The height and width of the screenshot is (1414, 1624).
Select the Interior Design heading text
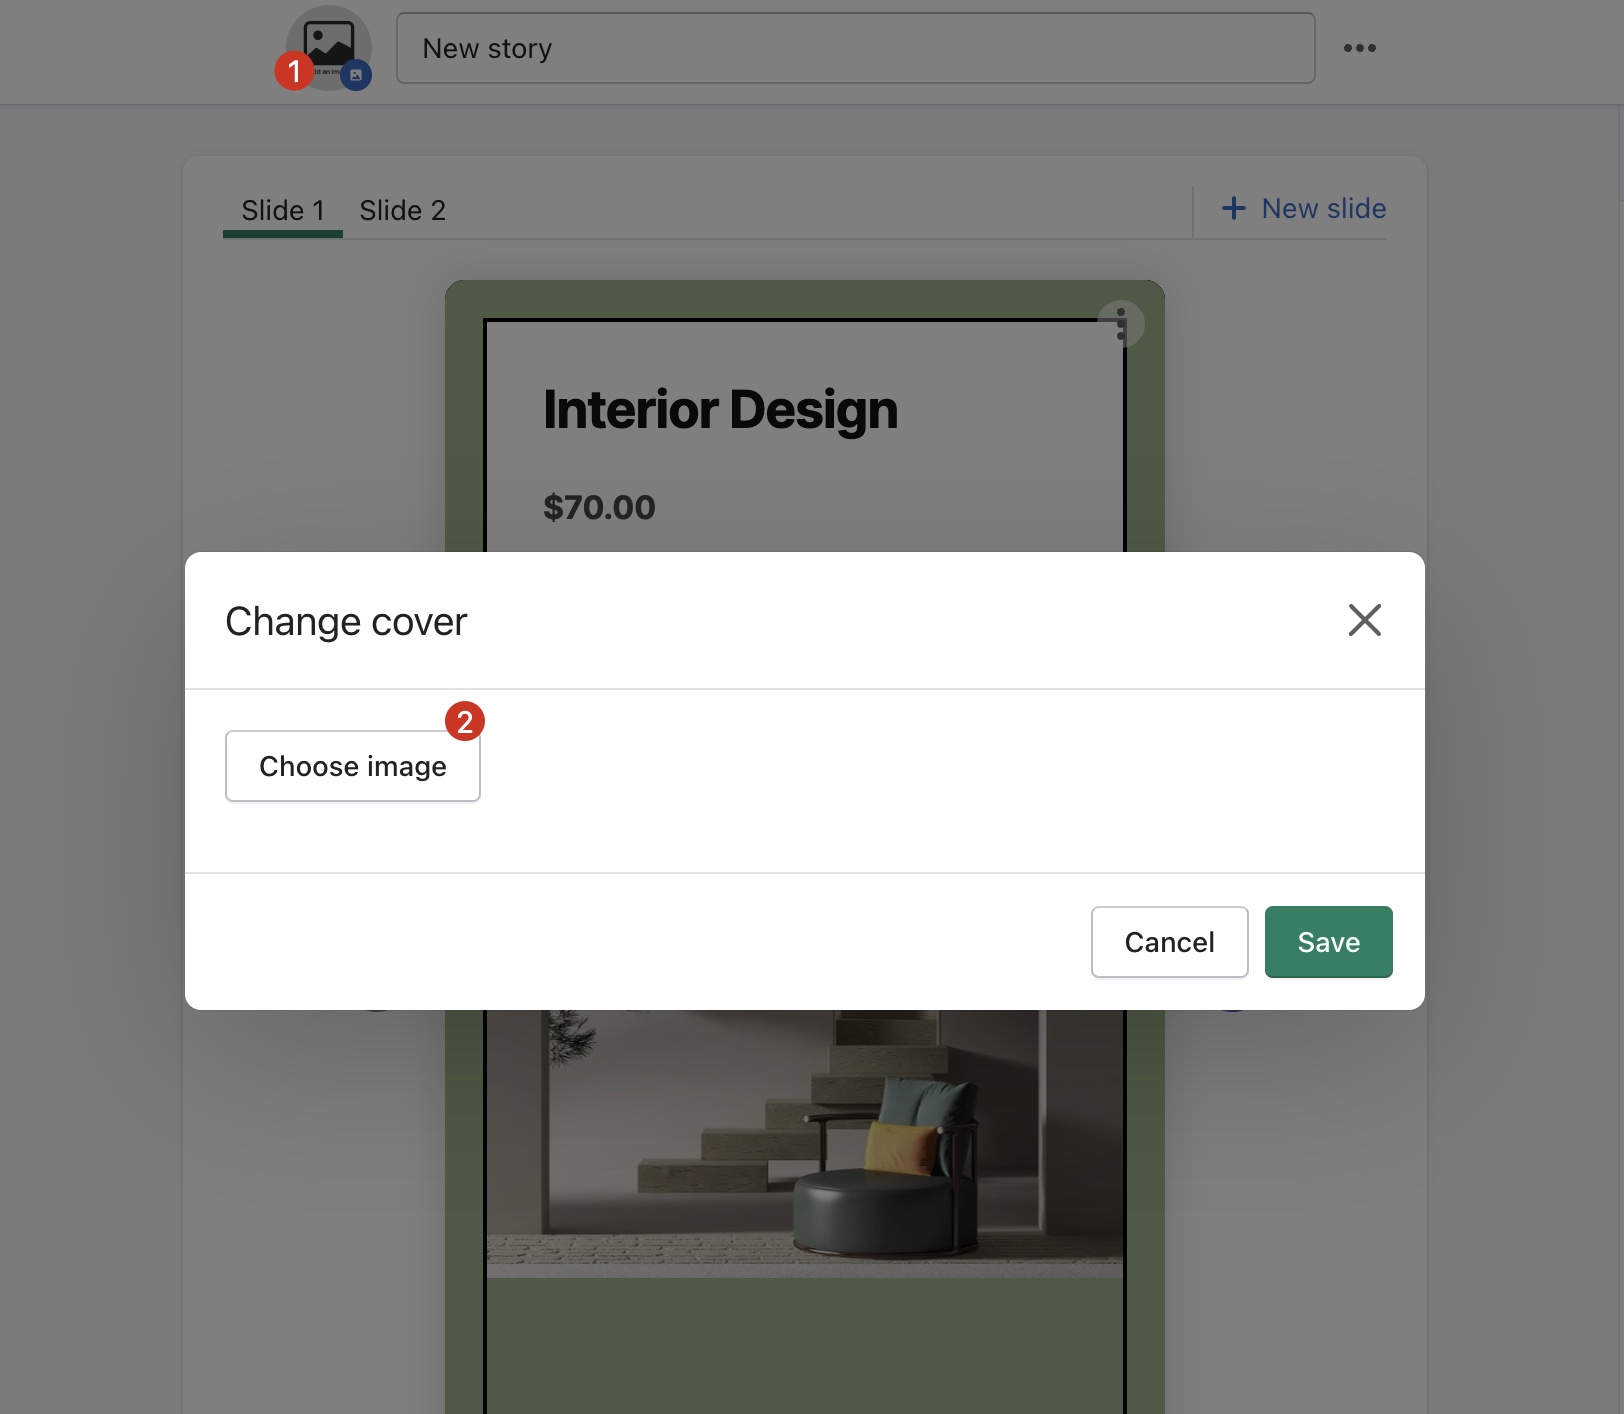pyautogui.click(x=720, y=410)
